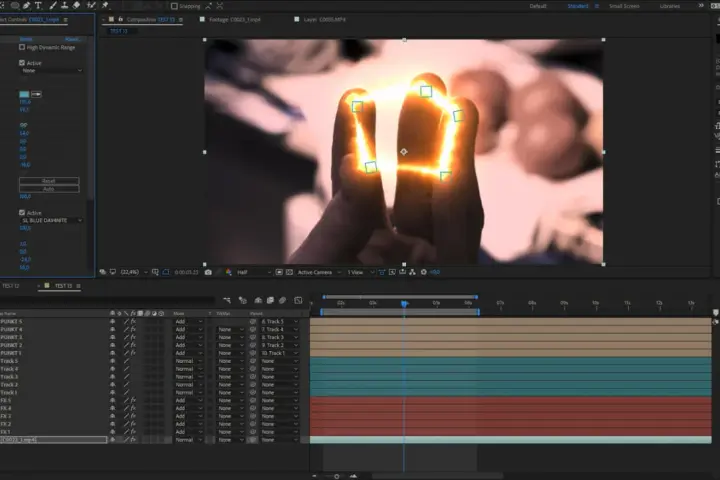Select the Pen tool in the toolbar
The height and width of the screenshot is (480, 720).
27,6
